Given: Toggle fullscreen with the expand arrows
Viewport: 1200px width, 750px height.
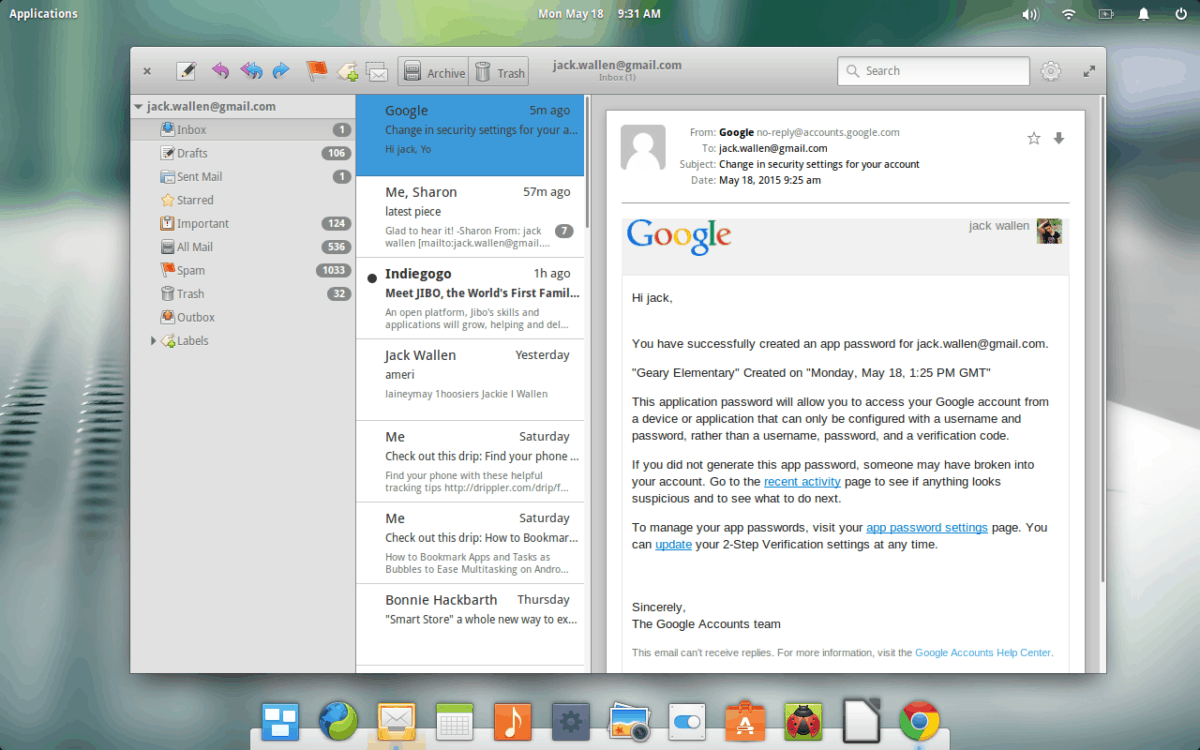Looking at the screenshot, I should coord(1088,71).
